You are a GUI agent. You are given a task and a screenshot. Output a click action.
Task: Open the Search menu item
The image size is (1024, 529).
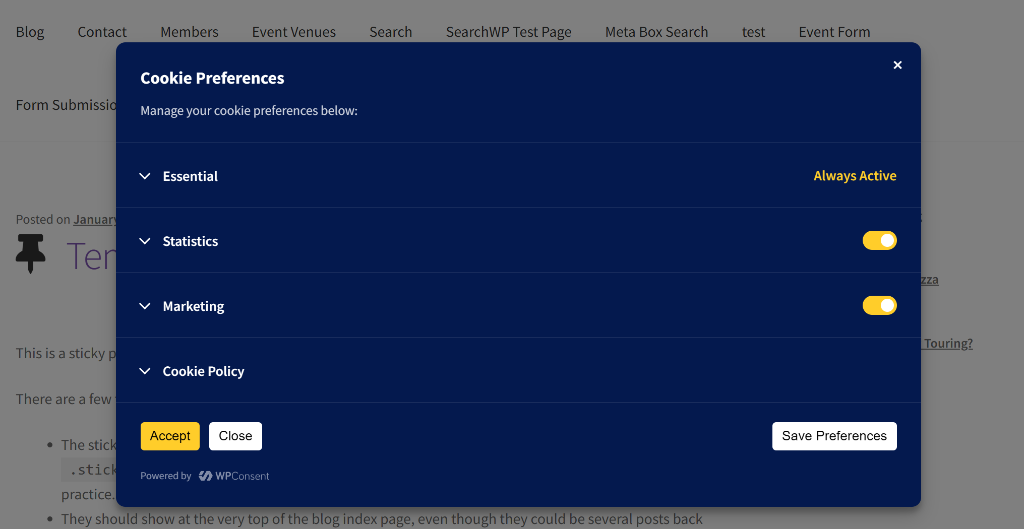point(391,32)
